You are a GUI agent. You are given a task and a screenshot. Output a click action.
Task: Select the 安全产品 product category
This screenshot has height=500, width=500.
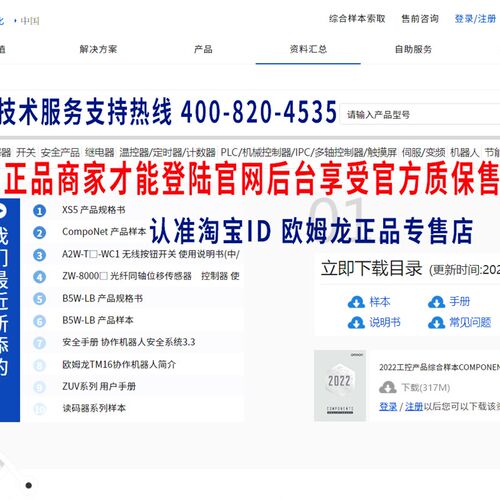(x=60, y=153)
